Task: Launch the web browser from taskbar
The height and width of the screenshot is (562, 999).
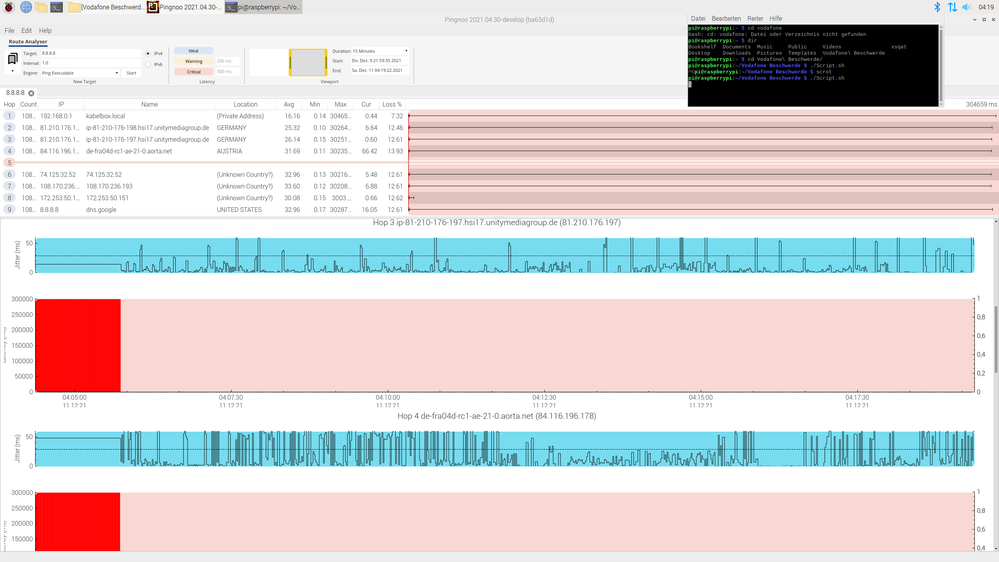Action: click(25, 7)
